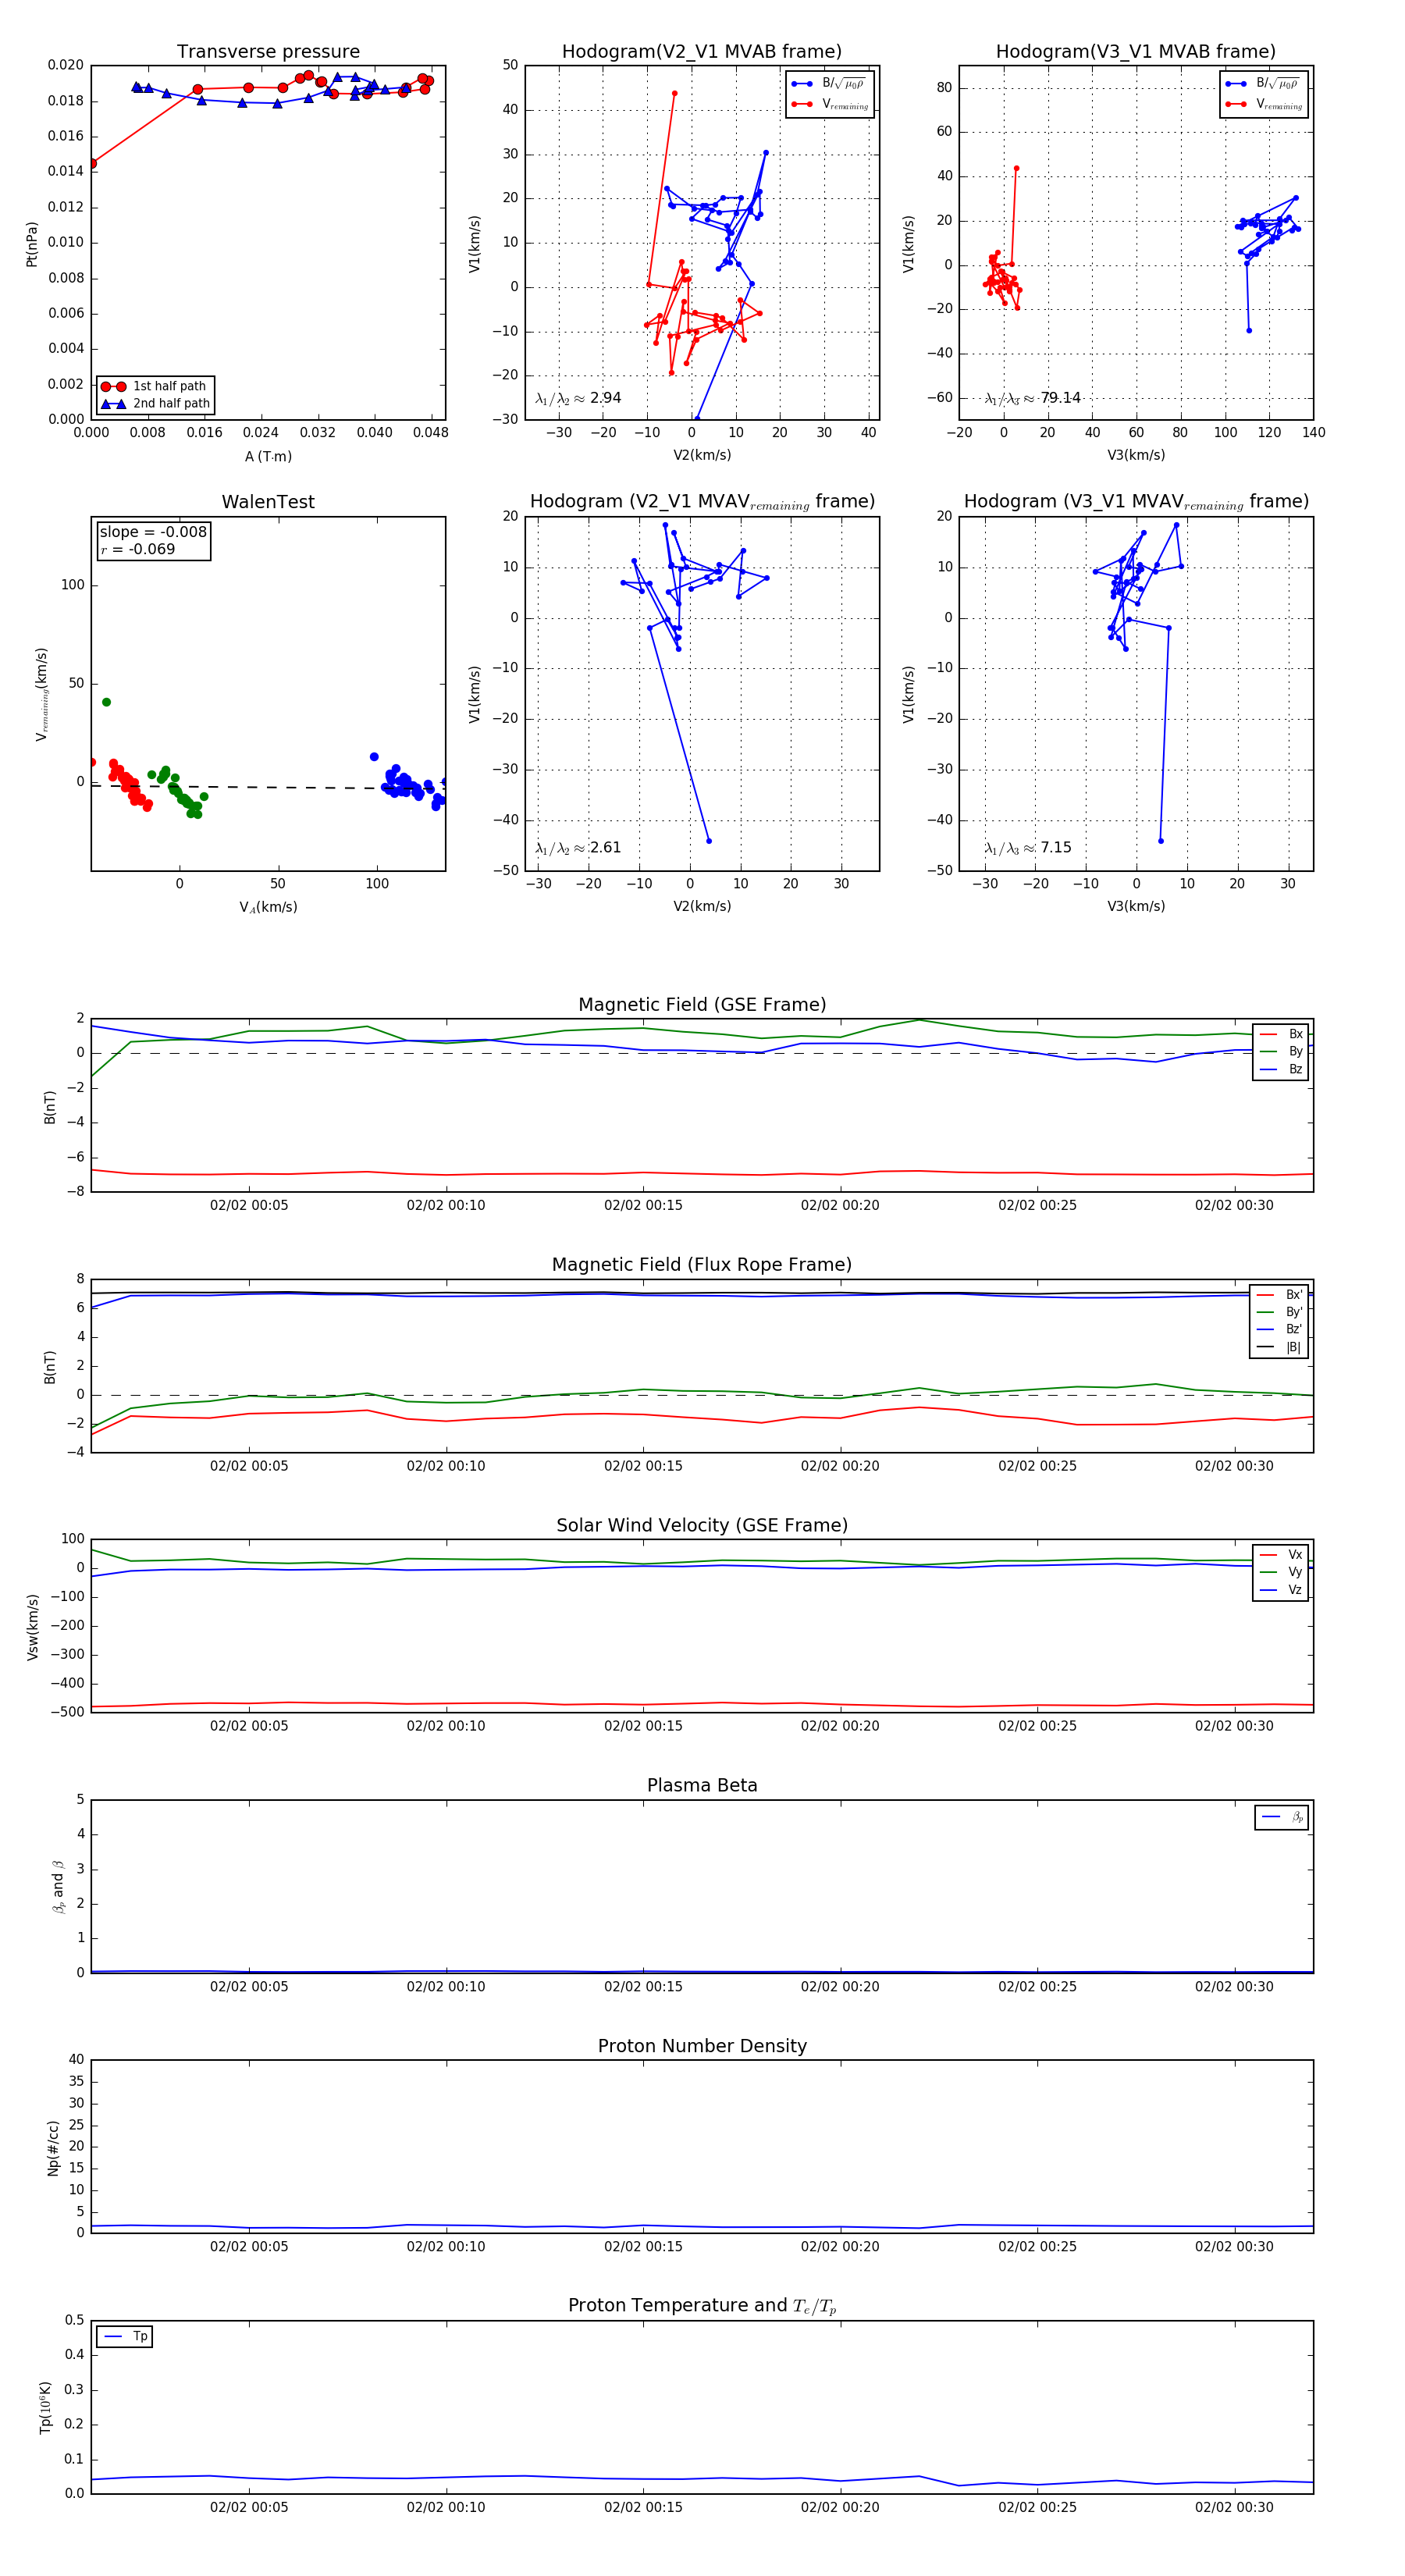1405x2576 pixels.
Task: Click the red first data point in pressure plot
Action: point(92,163)
